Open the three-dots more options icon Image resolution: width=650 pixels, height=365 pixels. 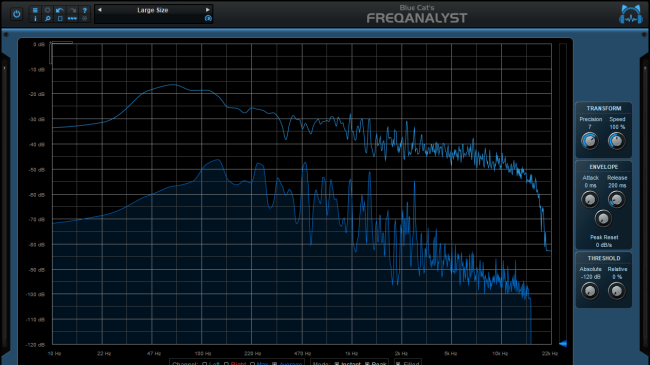point(72,19)
